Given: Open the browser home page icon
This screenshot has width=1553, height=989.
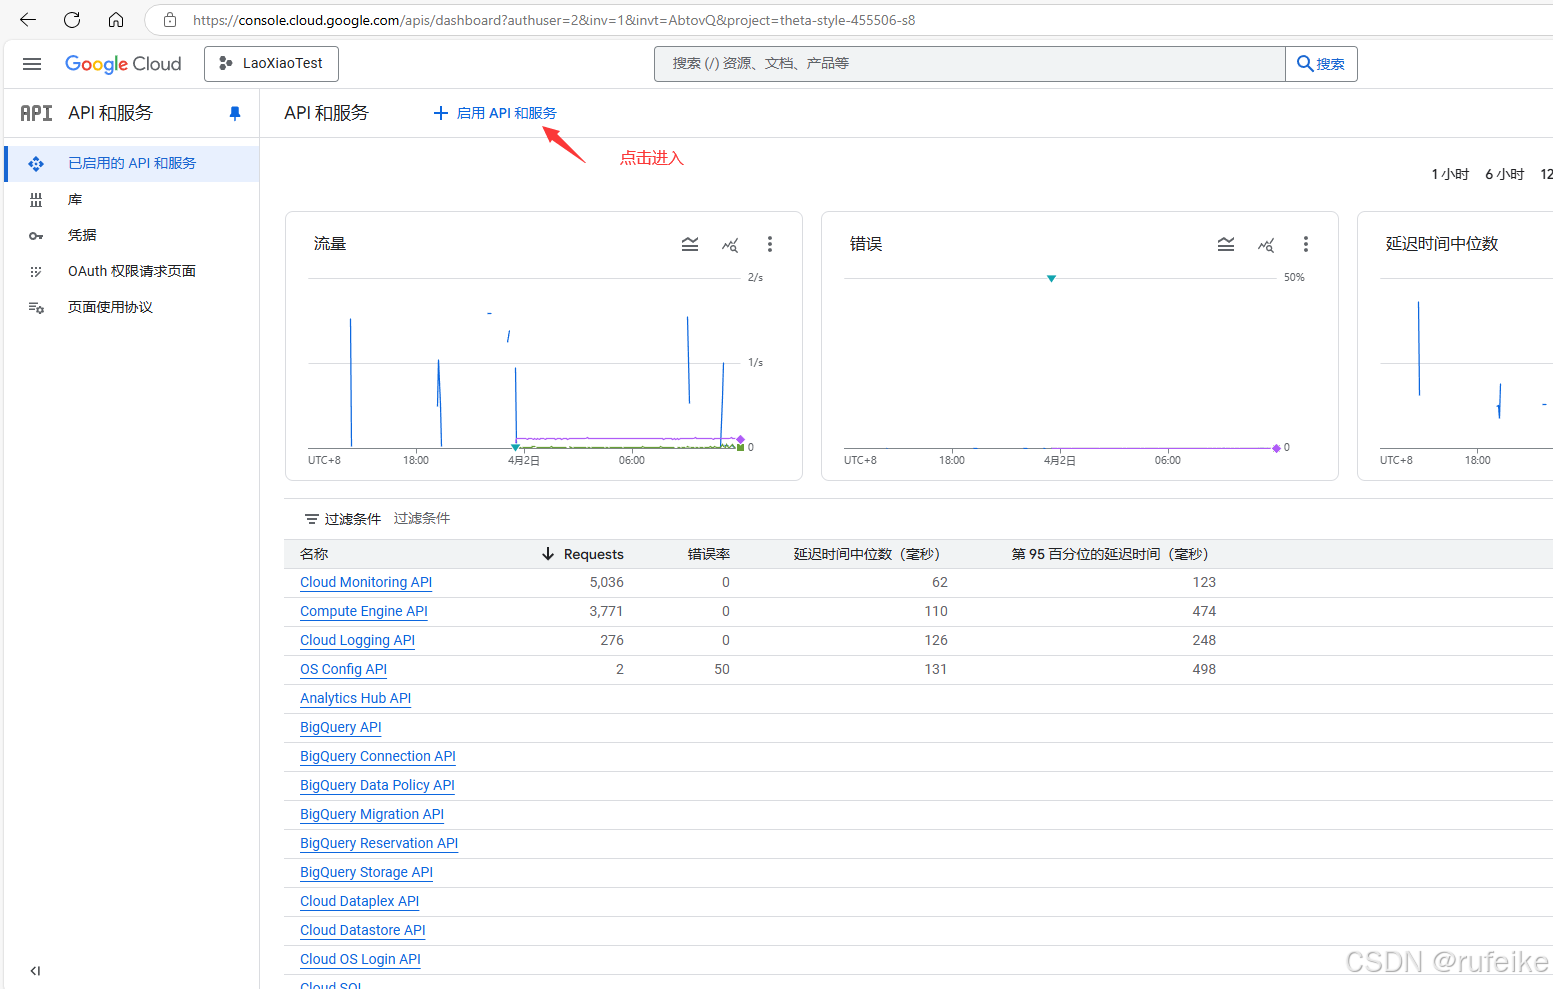Looking at the screenshot, I should click(x=116, y=20).
